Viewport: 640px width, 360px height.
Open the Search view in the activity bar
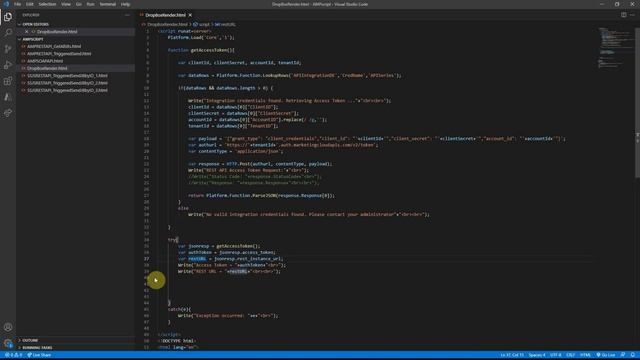tap(8, 33)
